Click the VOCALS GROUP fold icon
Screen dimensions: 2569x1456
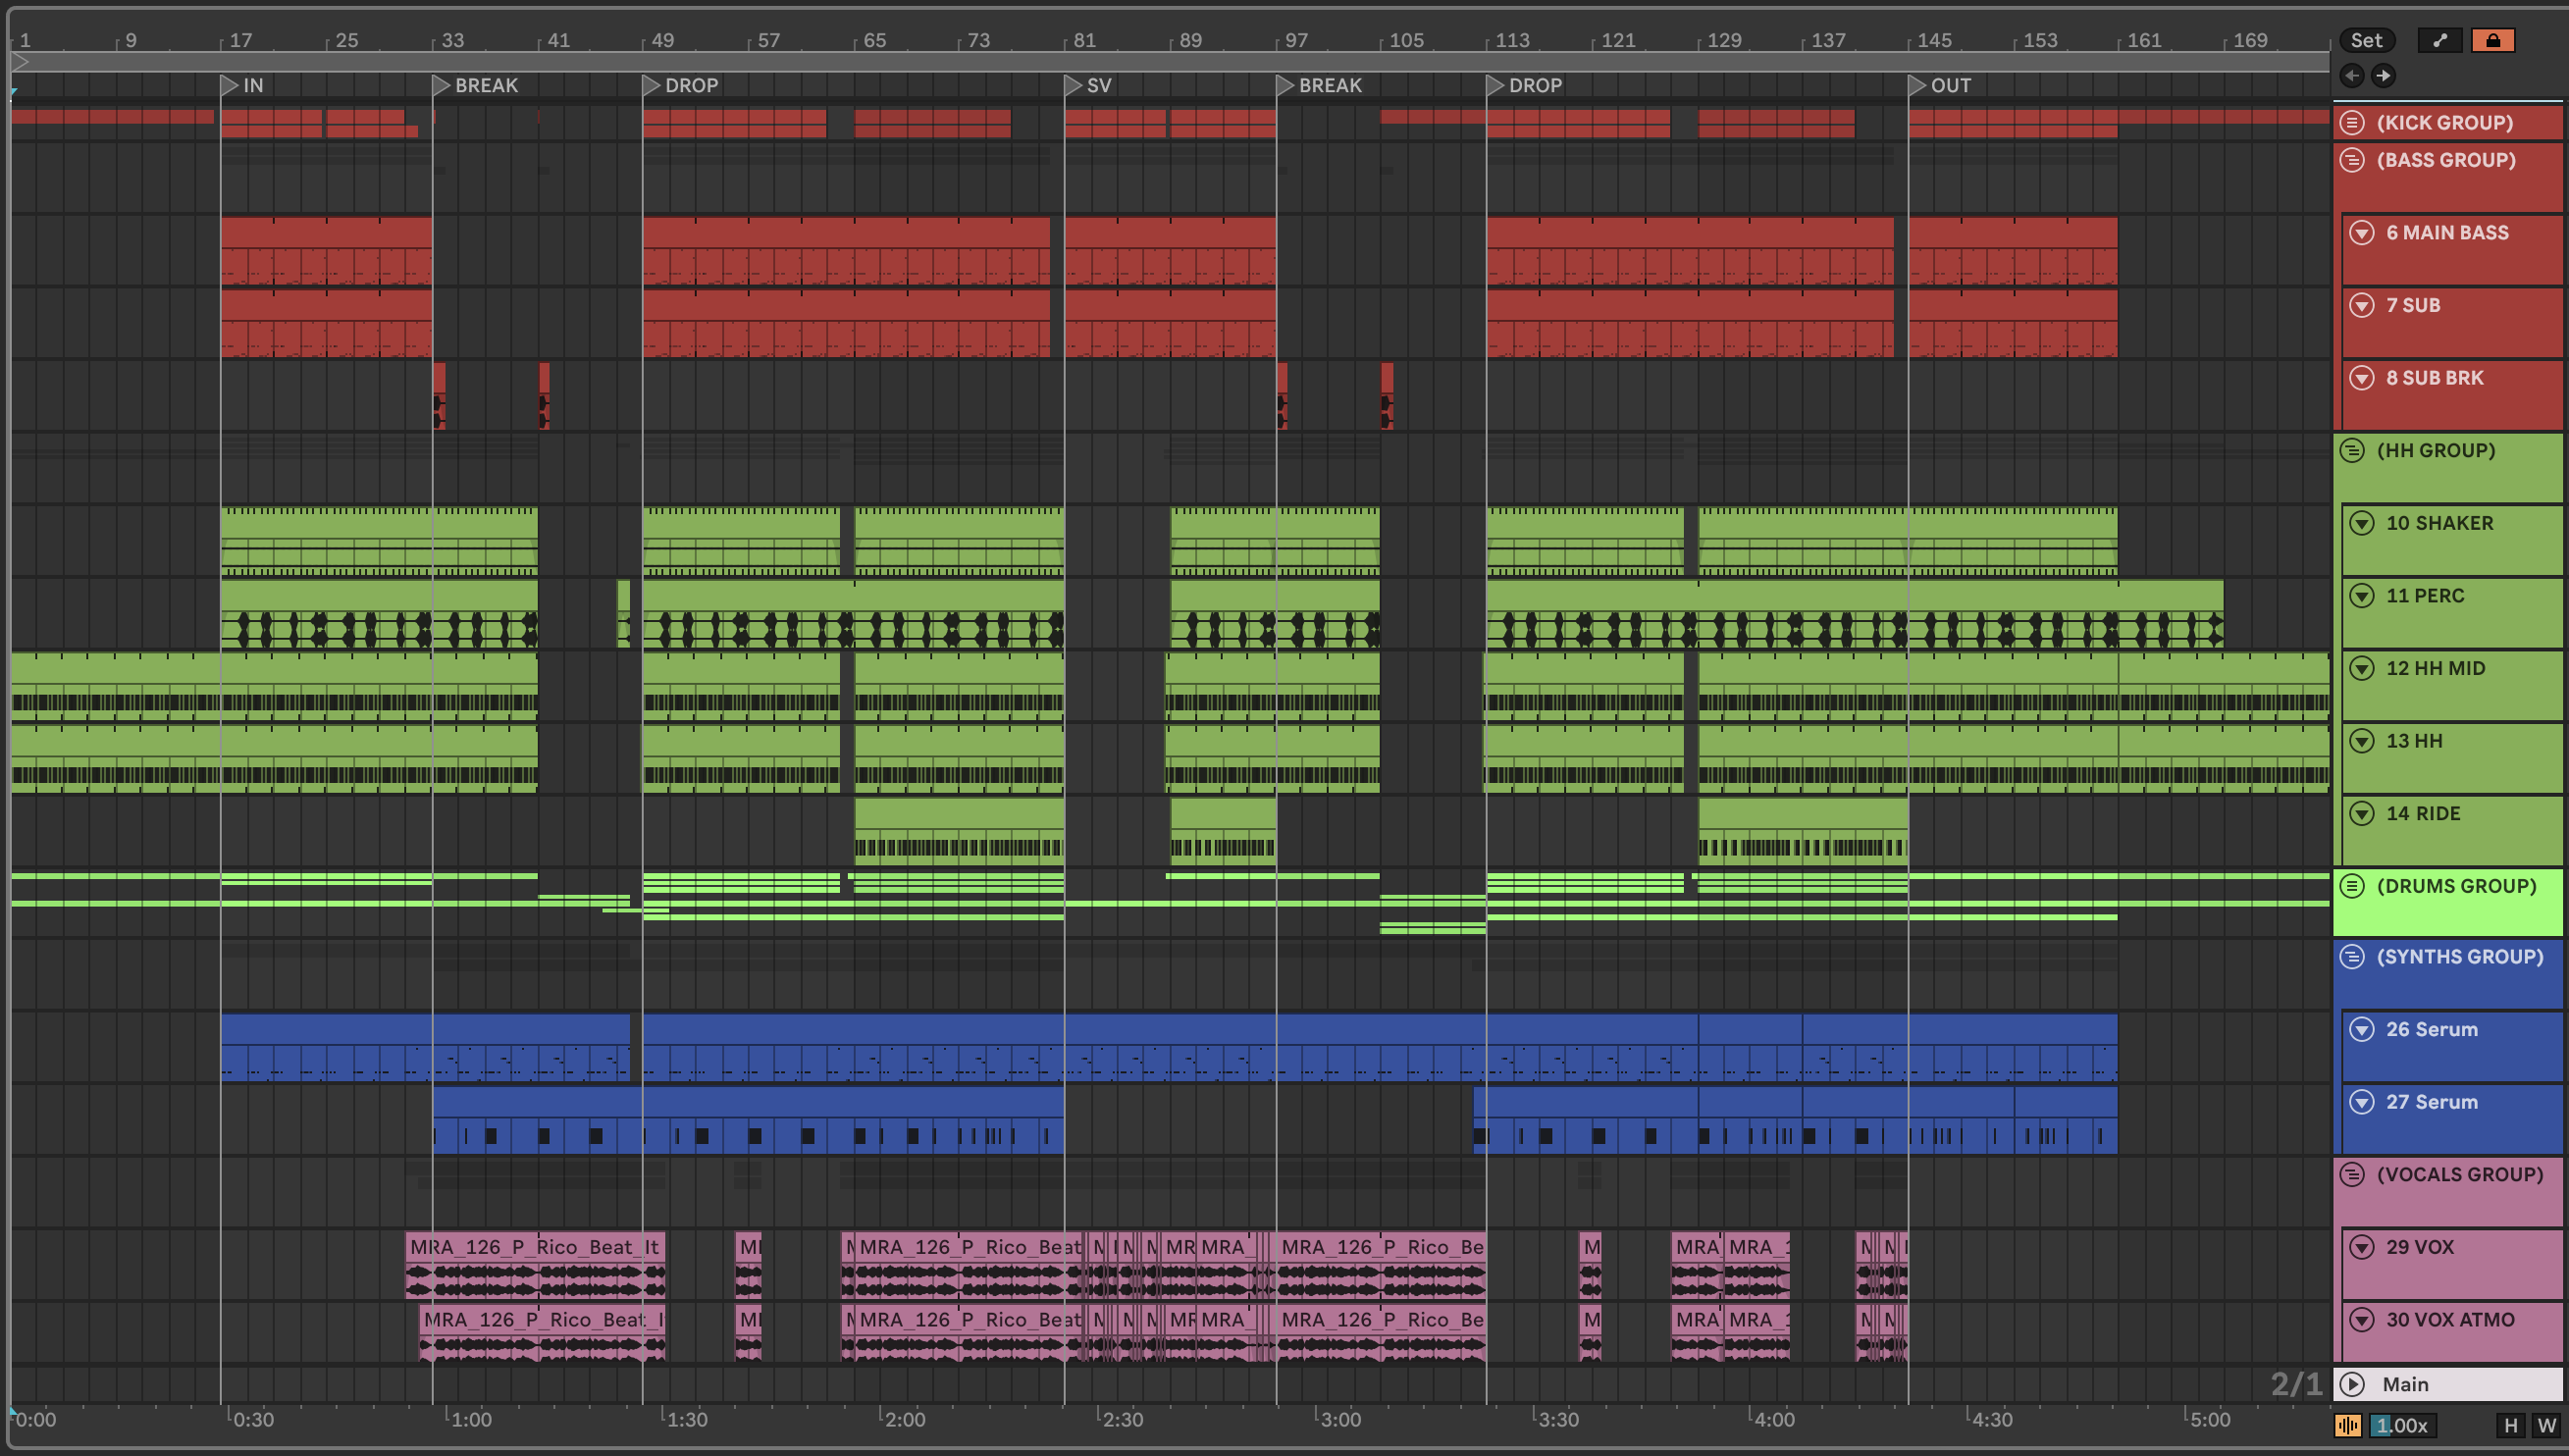(2352, 1174)
